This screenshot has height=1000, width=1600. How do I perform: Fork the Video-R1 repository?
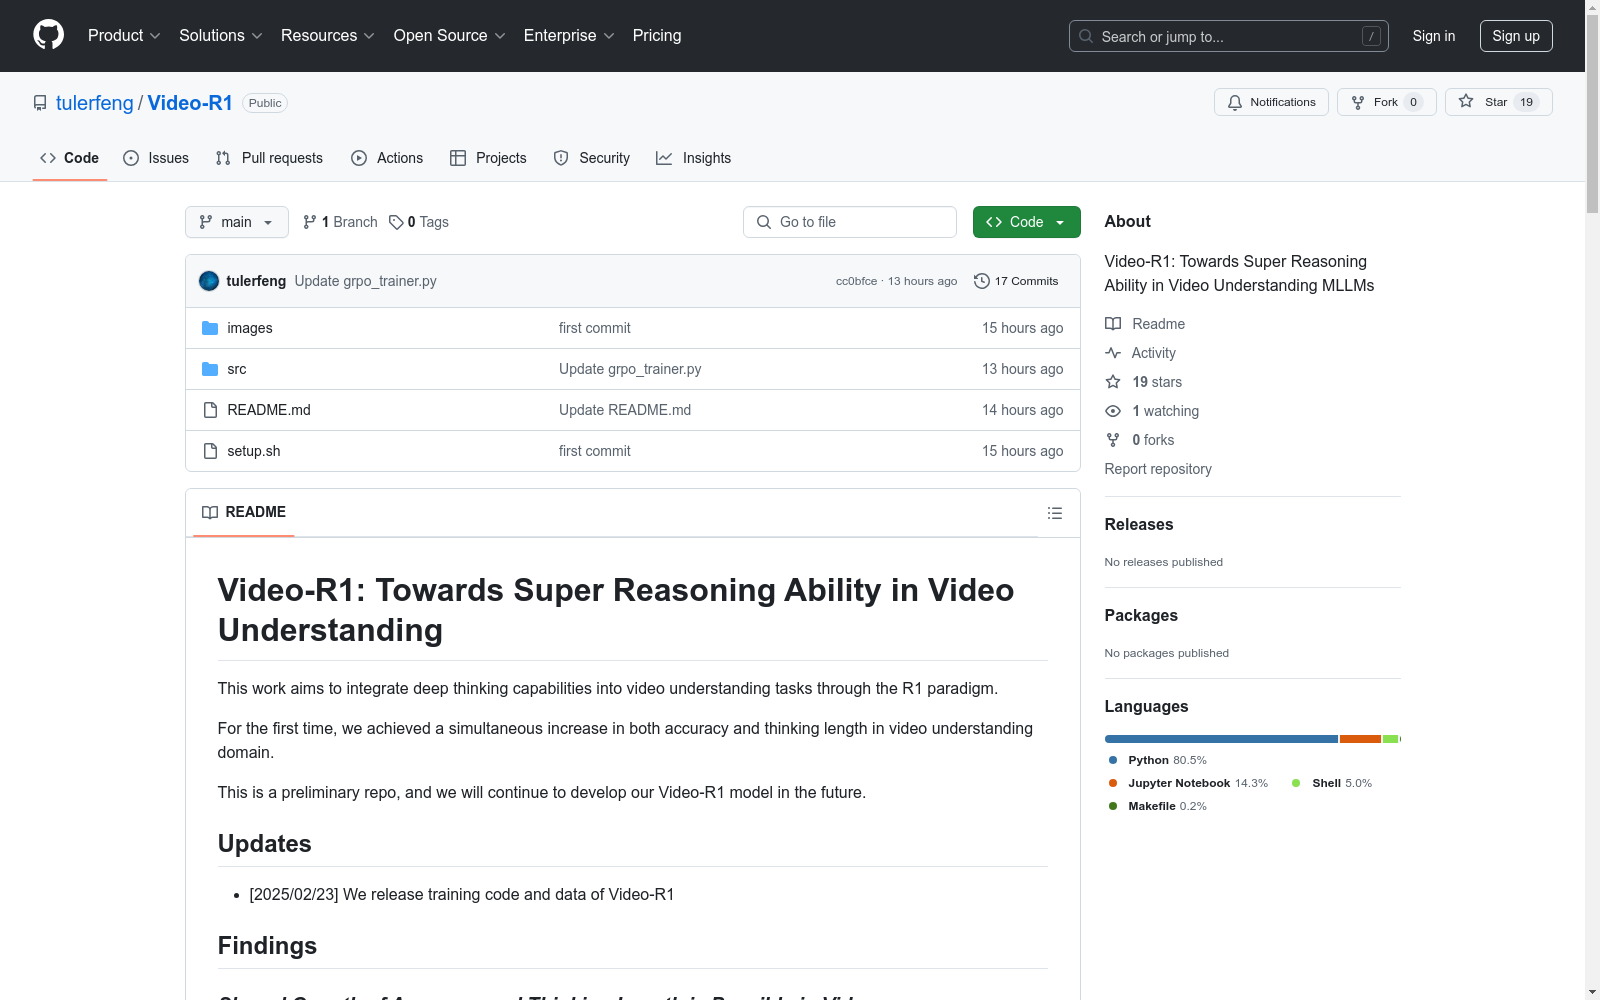pos(1387,102)
